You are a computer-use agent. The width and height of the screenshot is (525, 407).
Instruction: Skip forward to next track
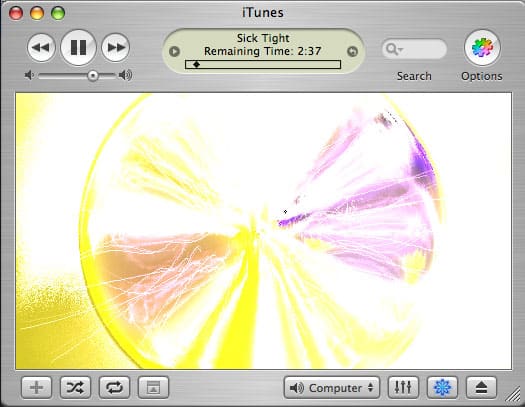click(x=116, y=48)
